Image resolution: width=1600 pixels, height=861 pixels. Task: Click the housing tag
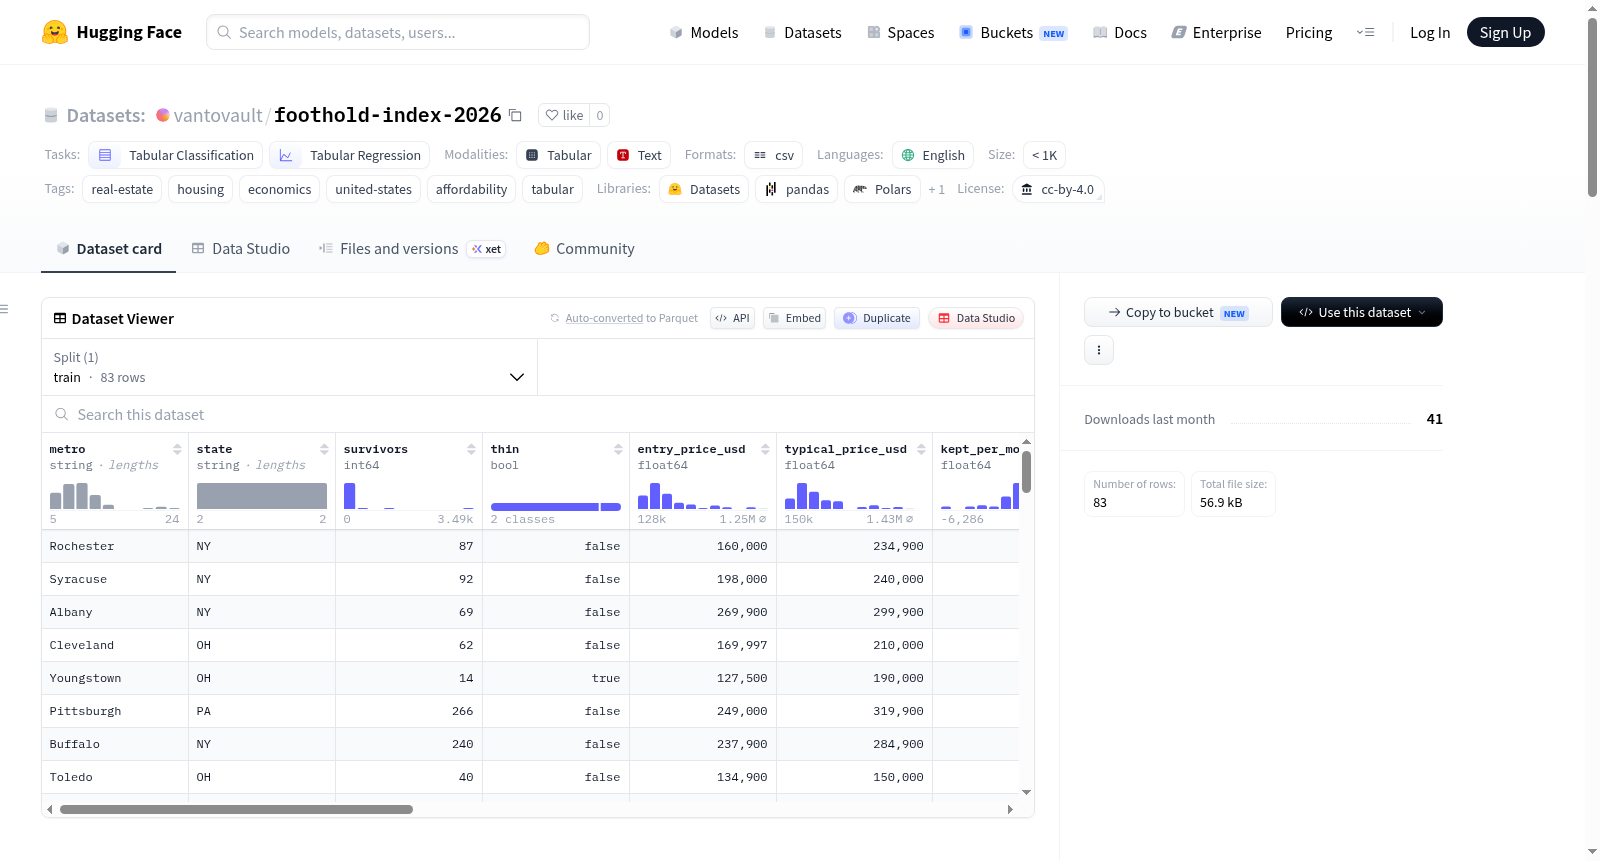(201, 189)
